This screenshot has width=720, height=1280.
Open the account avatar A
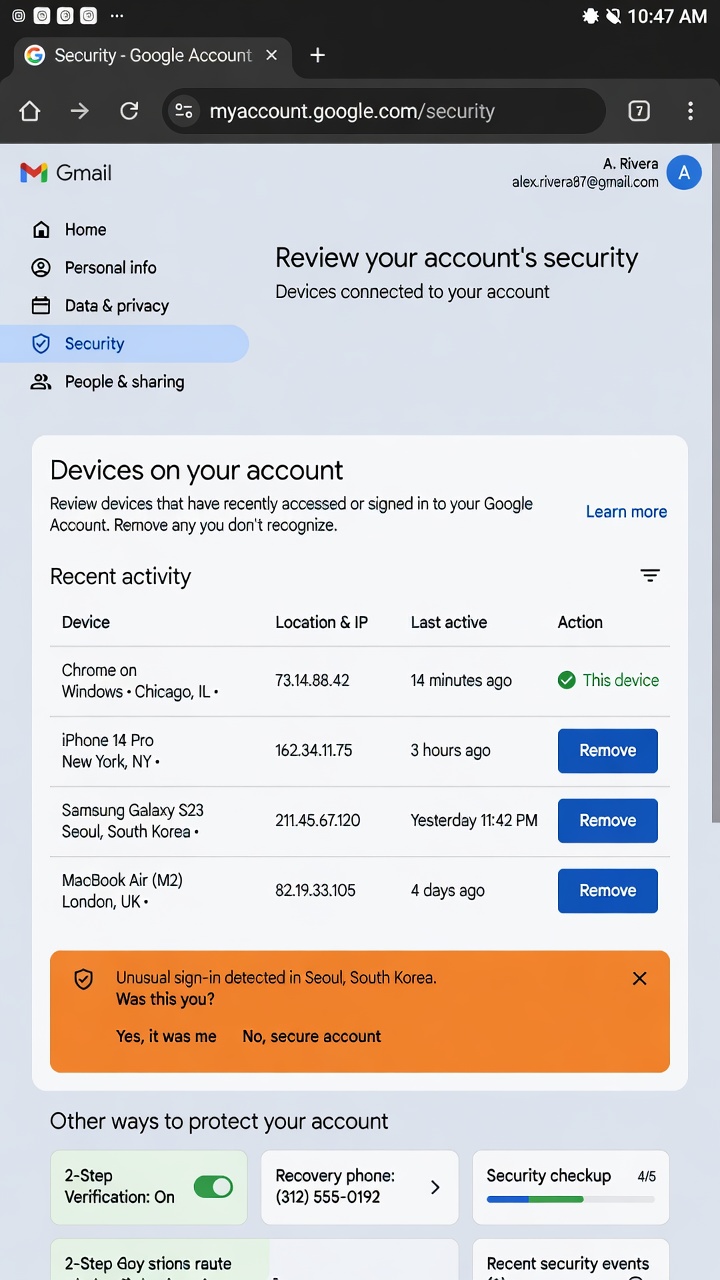pos(684,173)
